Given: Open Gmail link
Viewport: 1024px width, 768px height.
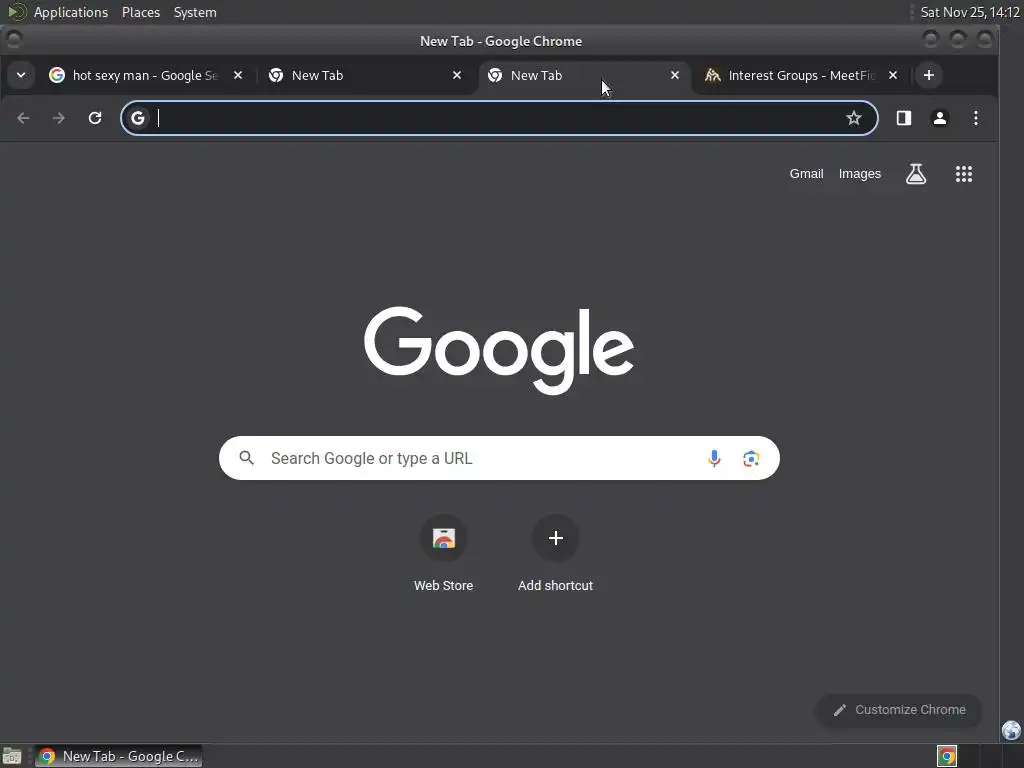Looking at the screenshot, I should pos(807,174).
